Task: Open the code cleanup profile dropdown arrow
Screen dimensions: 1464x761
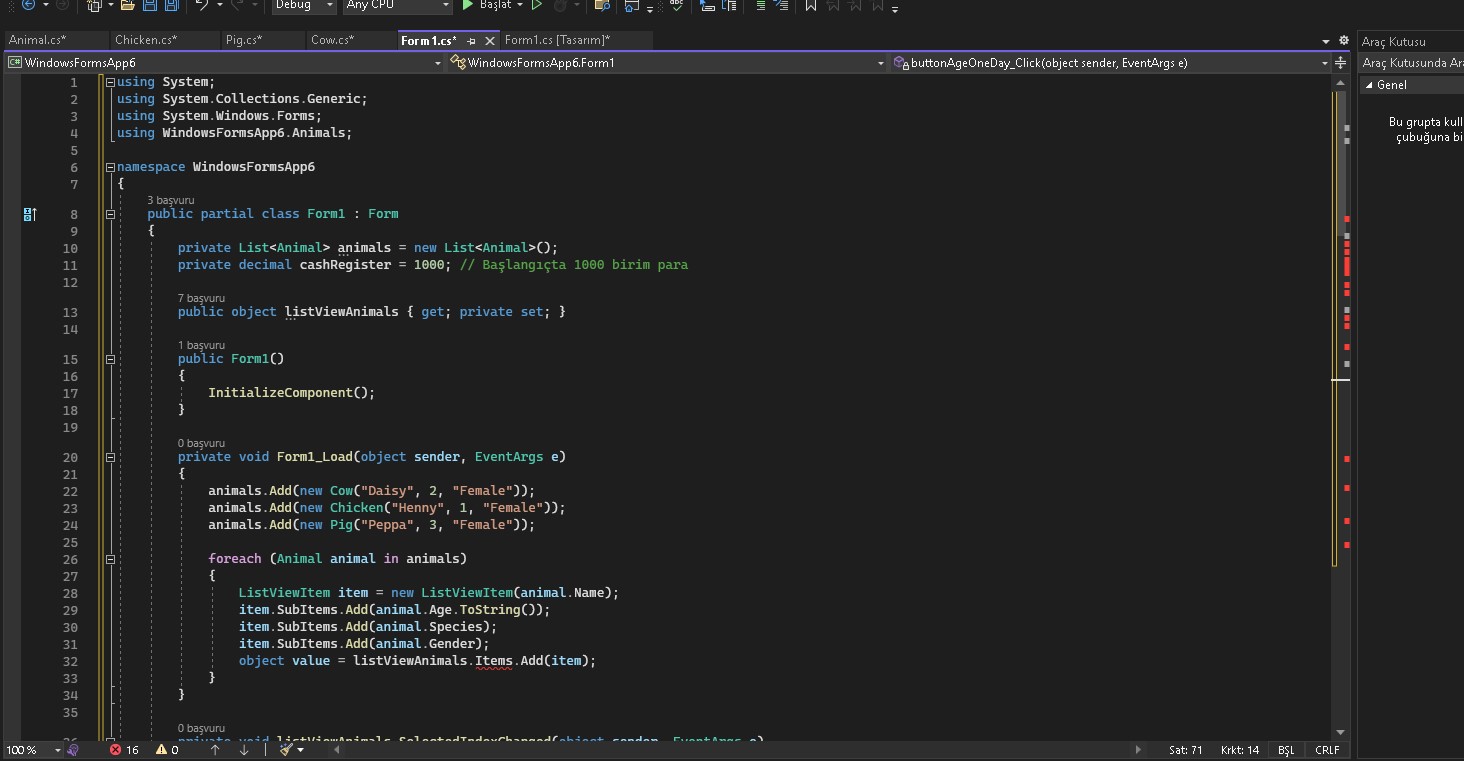Action: (300, 749)
